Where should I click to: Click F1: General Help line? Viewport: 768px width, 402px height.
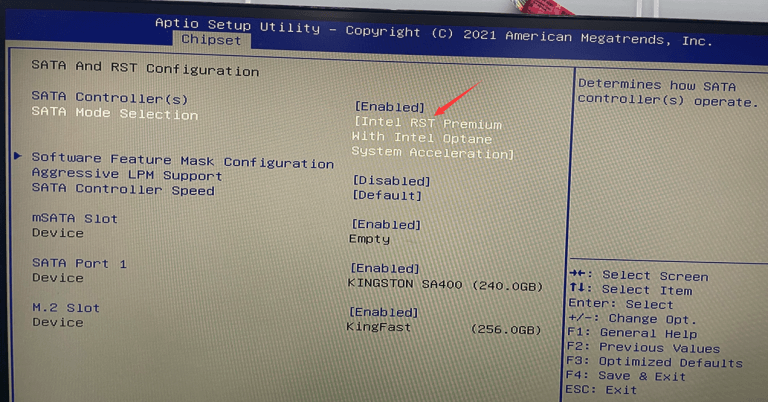tap(632, 333)
